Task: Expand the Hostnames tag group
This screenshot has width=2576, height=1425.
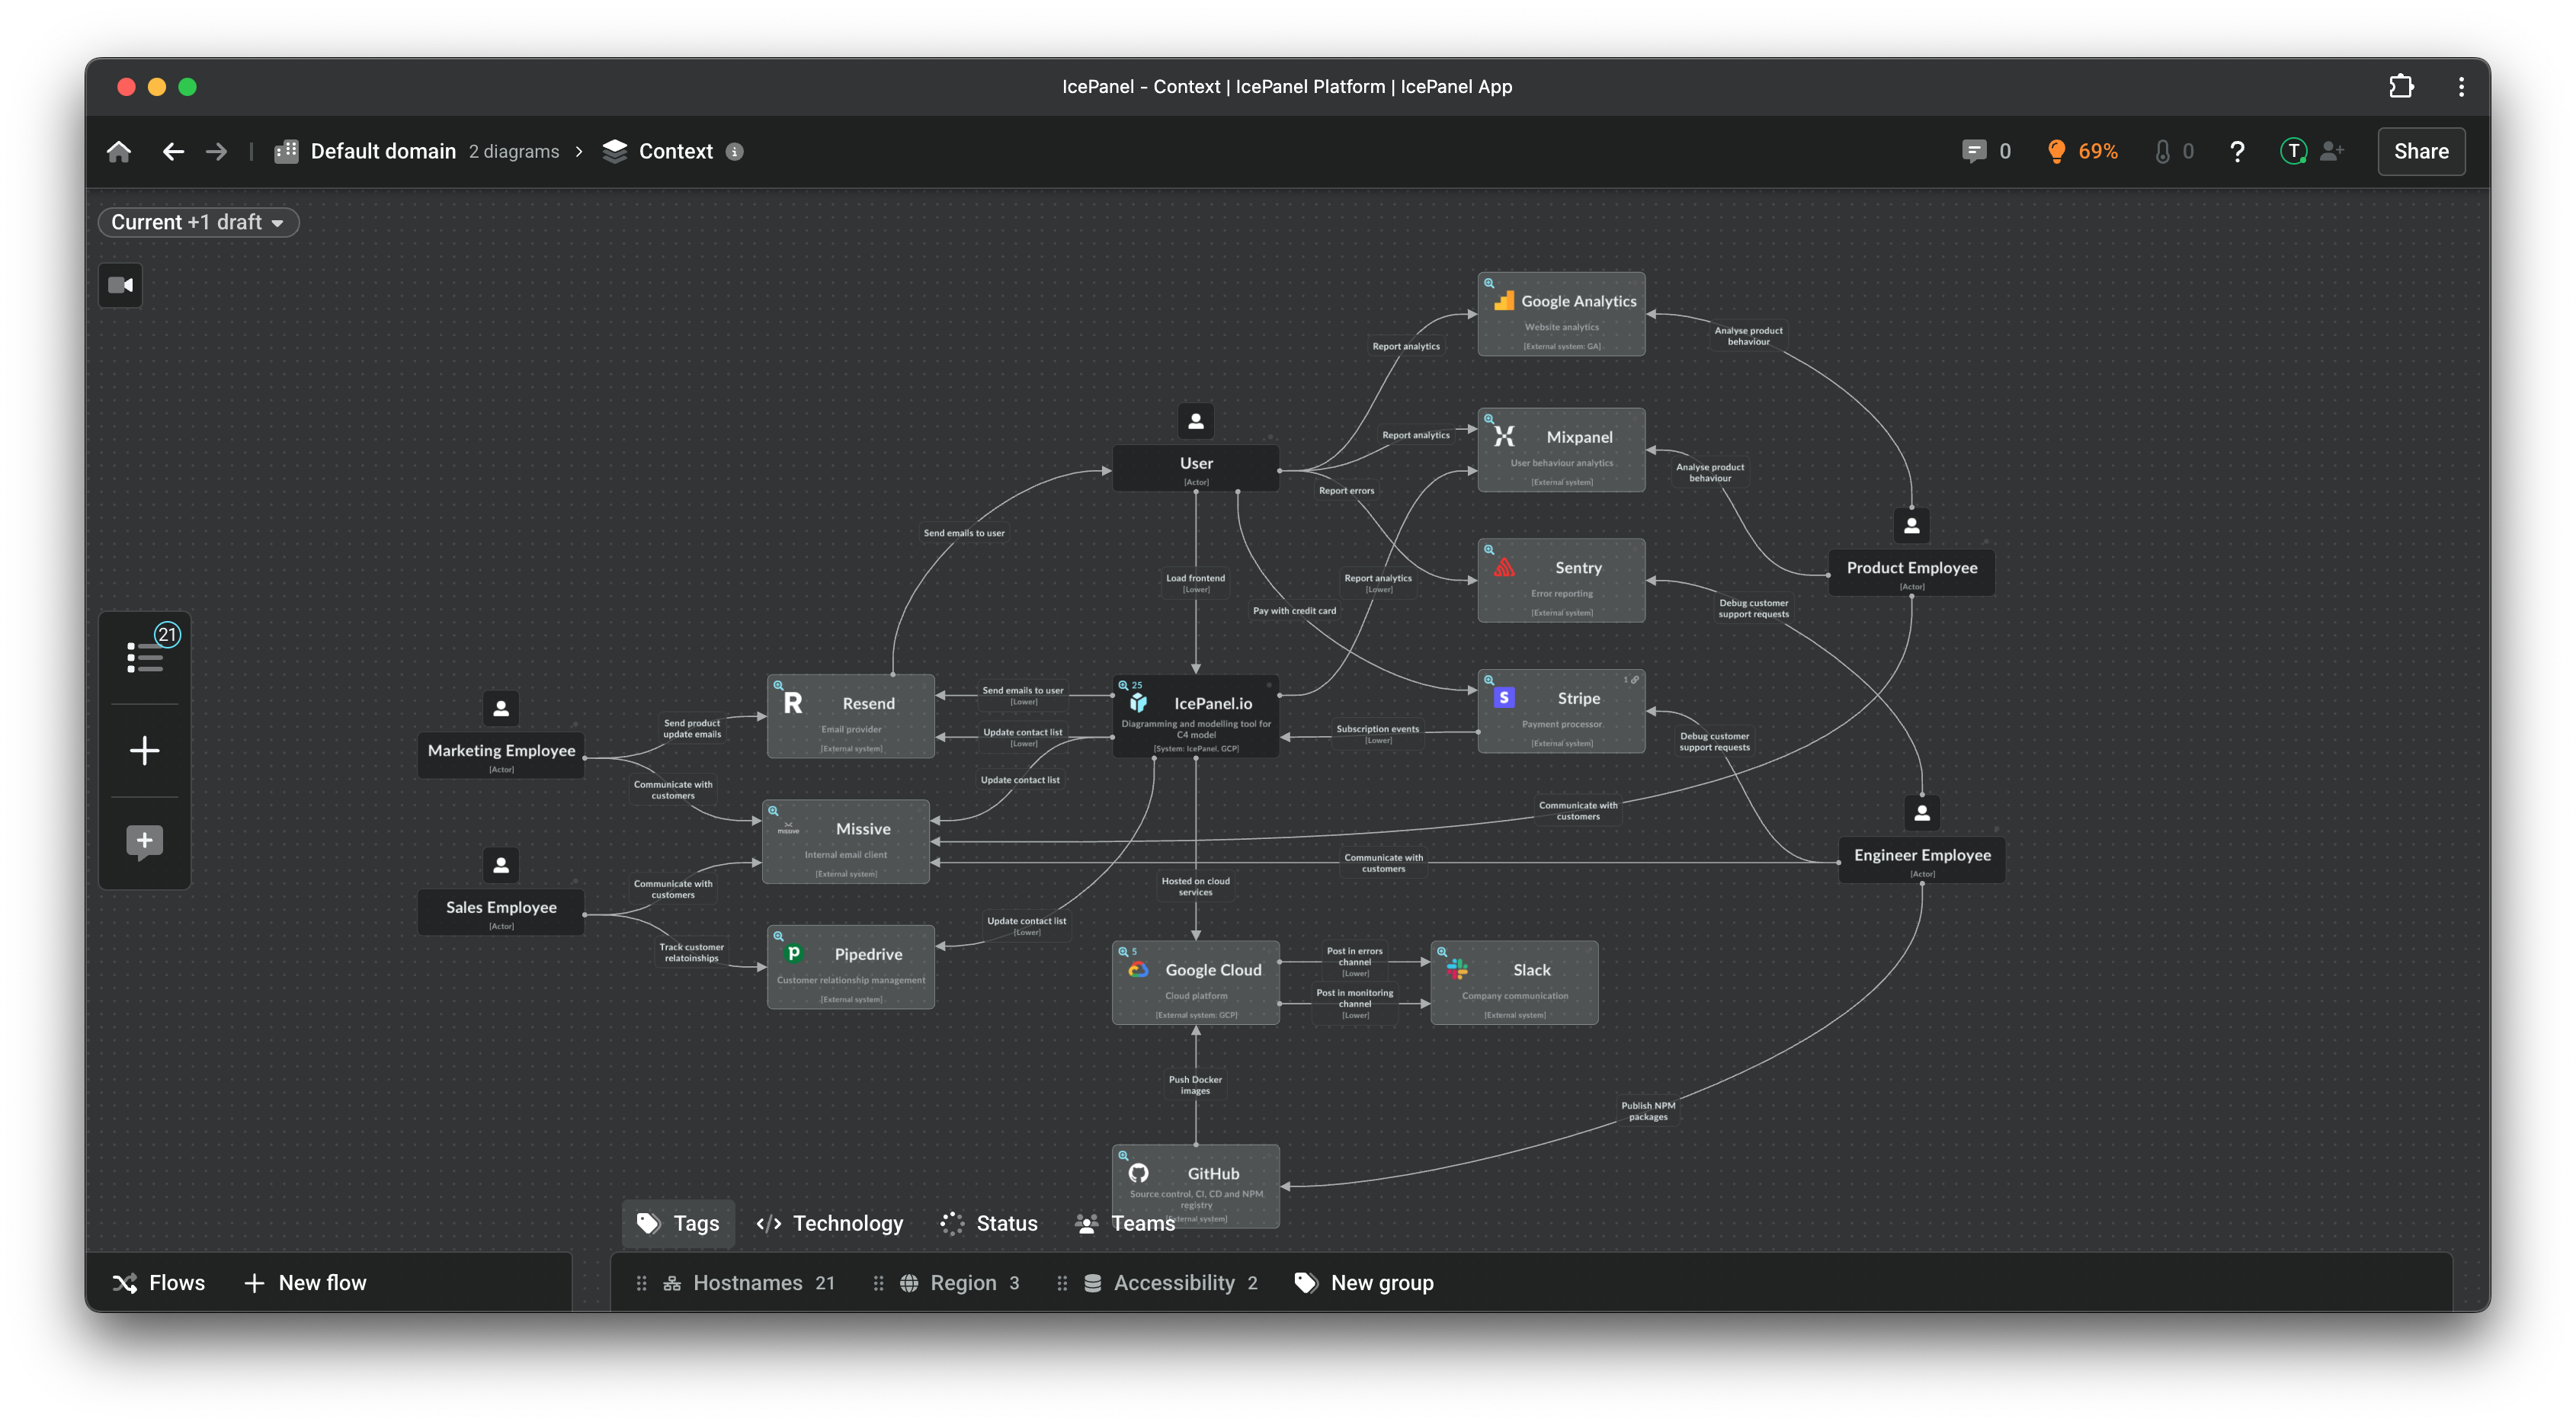Action: pos(750,1282)
